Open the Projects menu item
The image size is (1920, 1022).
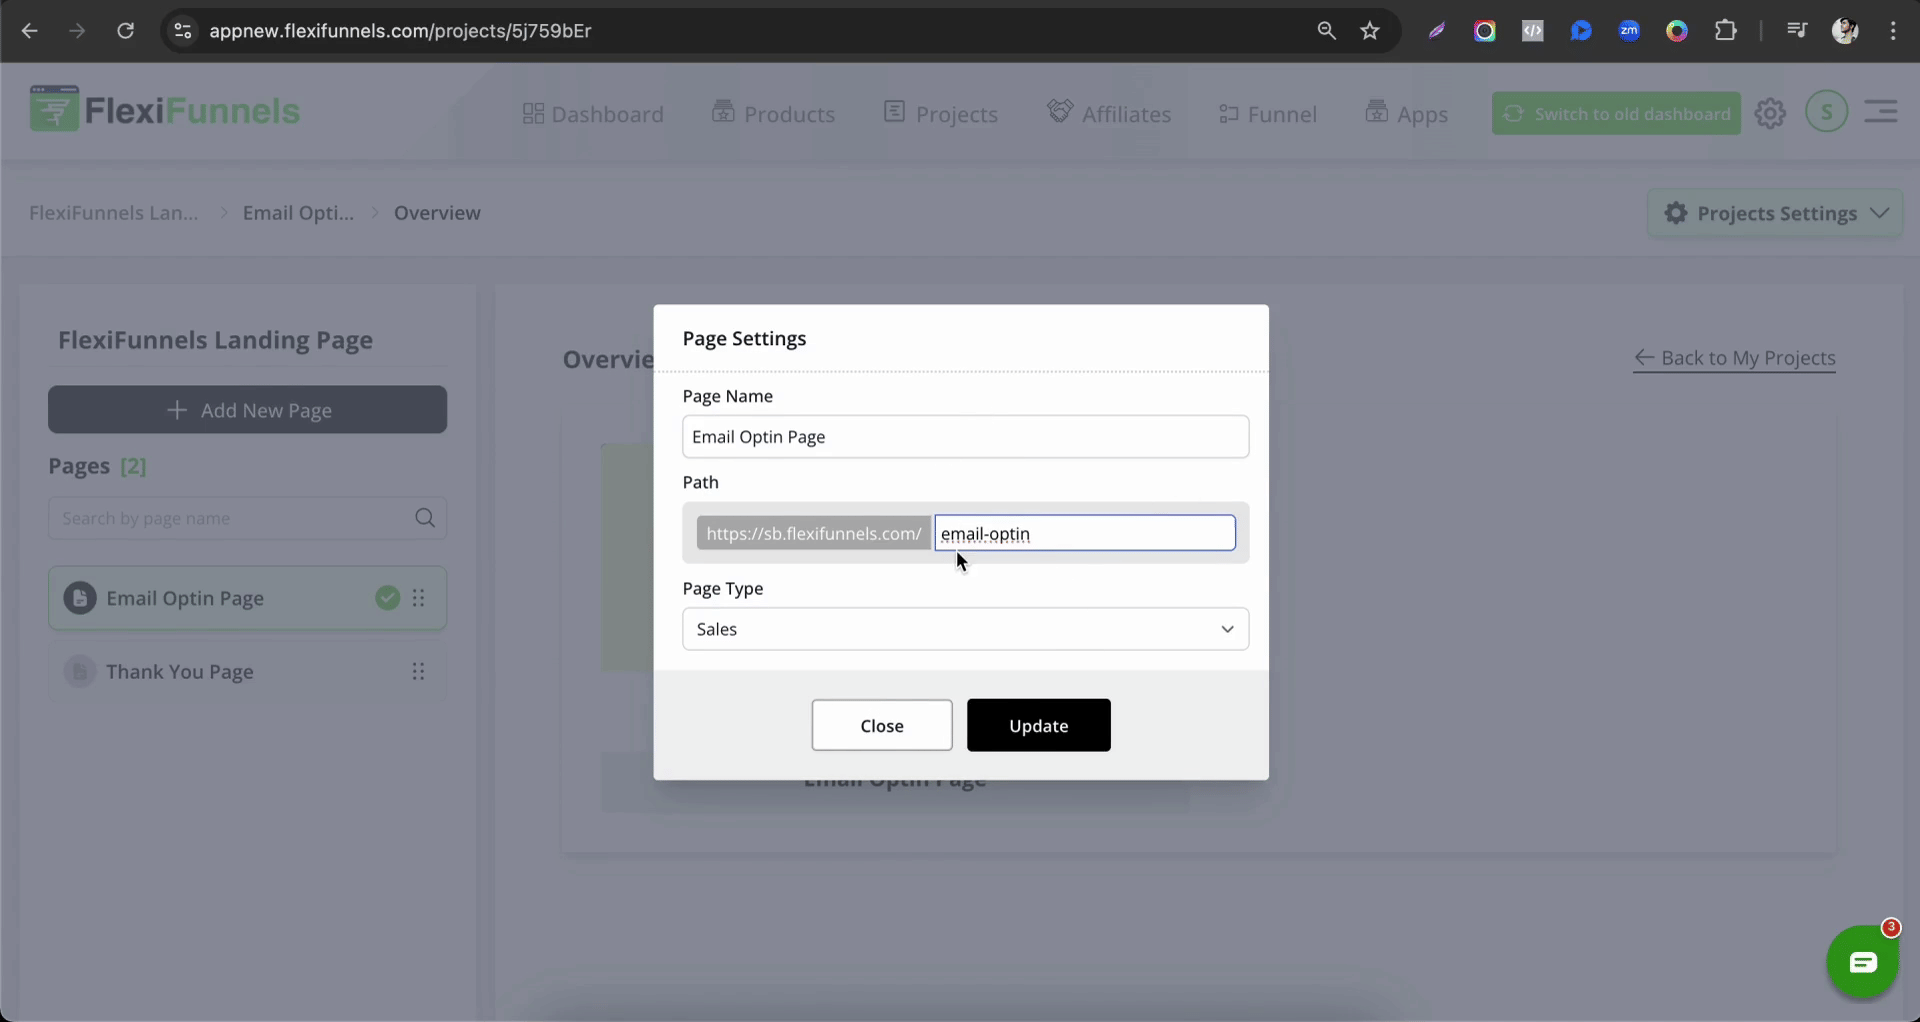tap(941, 114)
